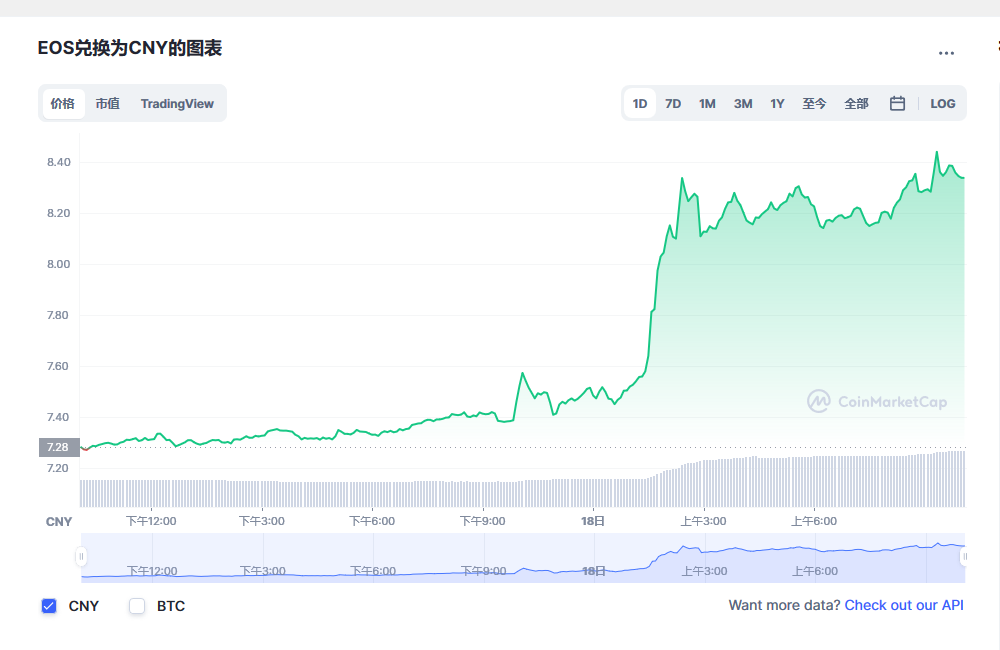Viewport: 1000px width, 650px height.
Task: Click the 下午9:00 x-axis time label
Action: 483,521
